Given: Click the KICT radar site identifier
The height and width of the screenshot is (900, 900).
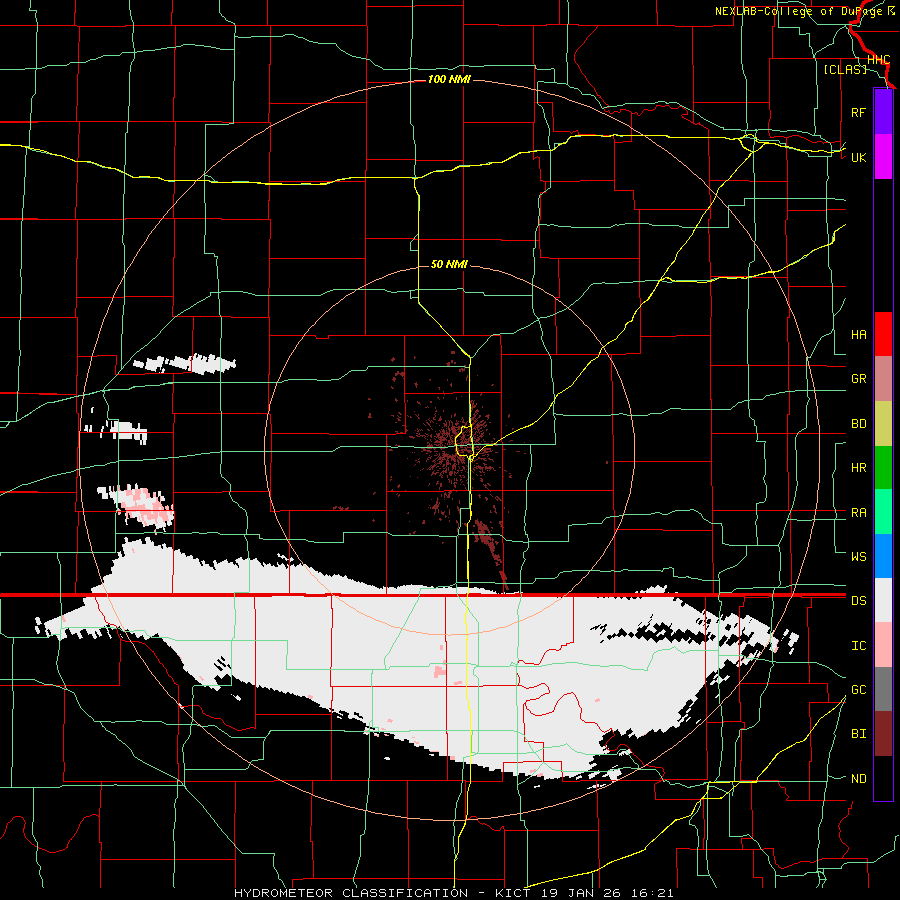Looking at the screenshot, I should click(515, 893).
